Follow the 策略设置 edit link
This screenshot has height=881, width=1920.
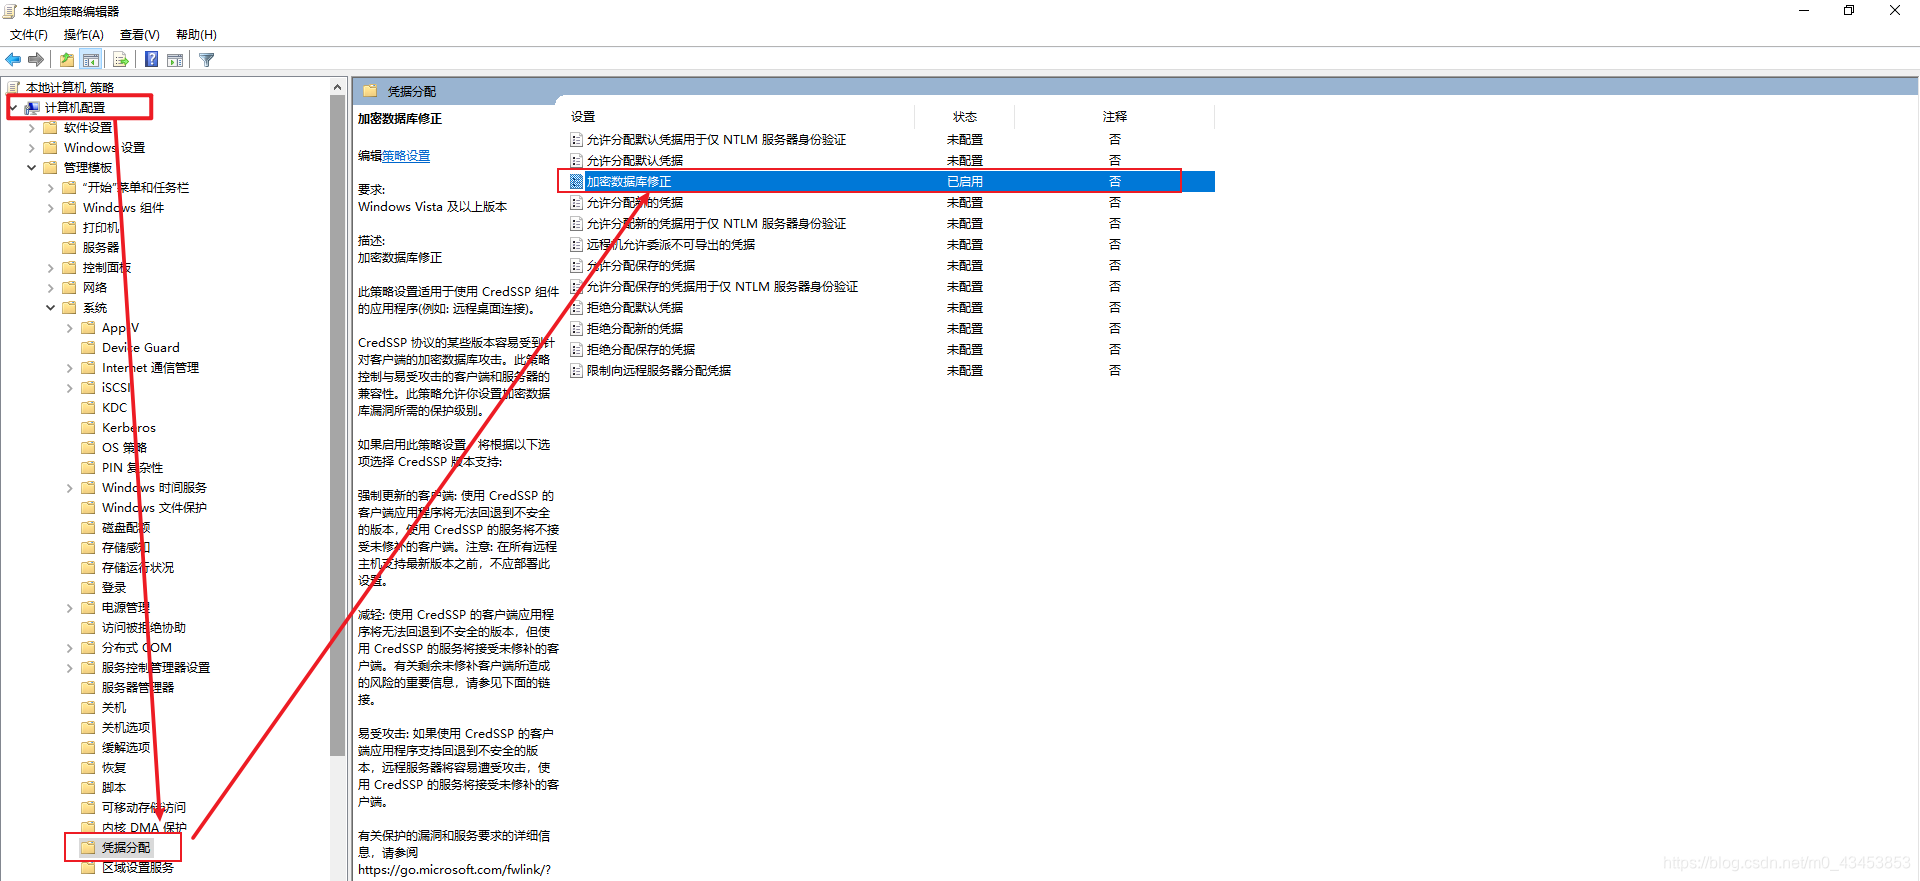(406, 156)
